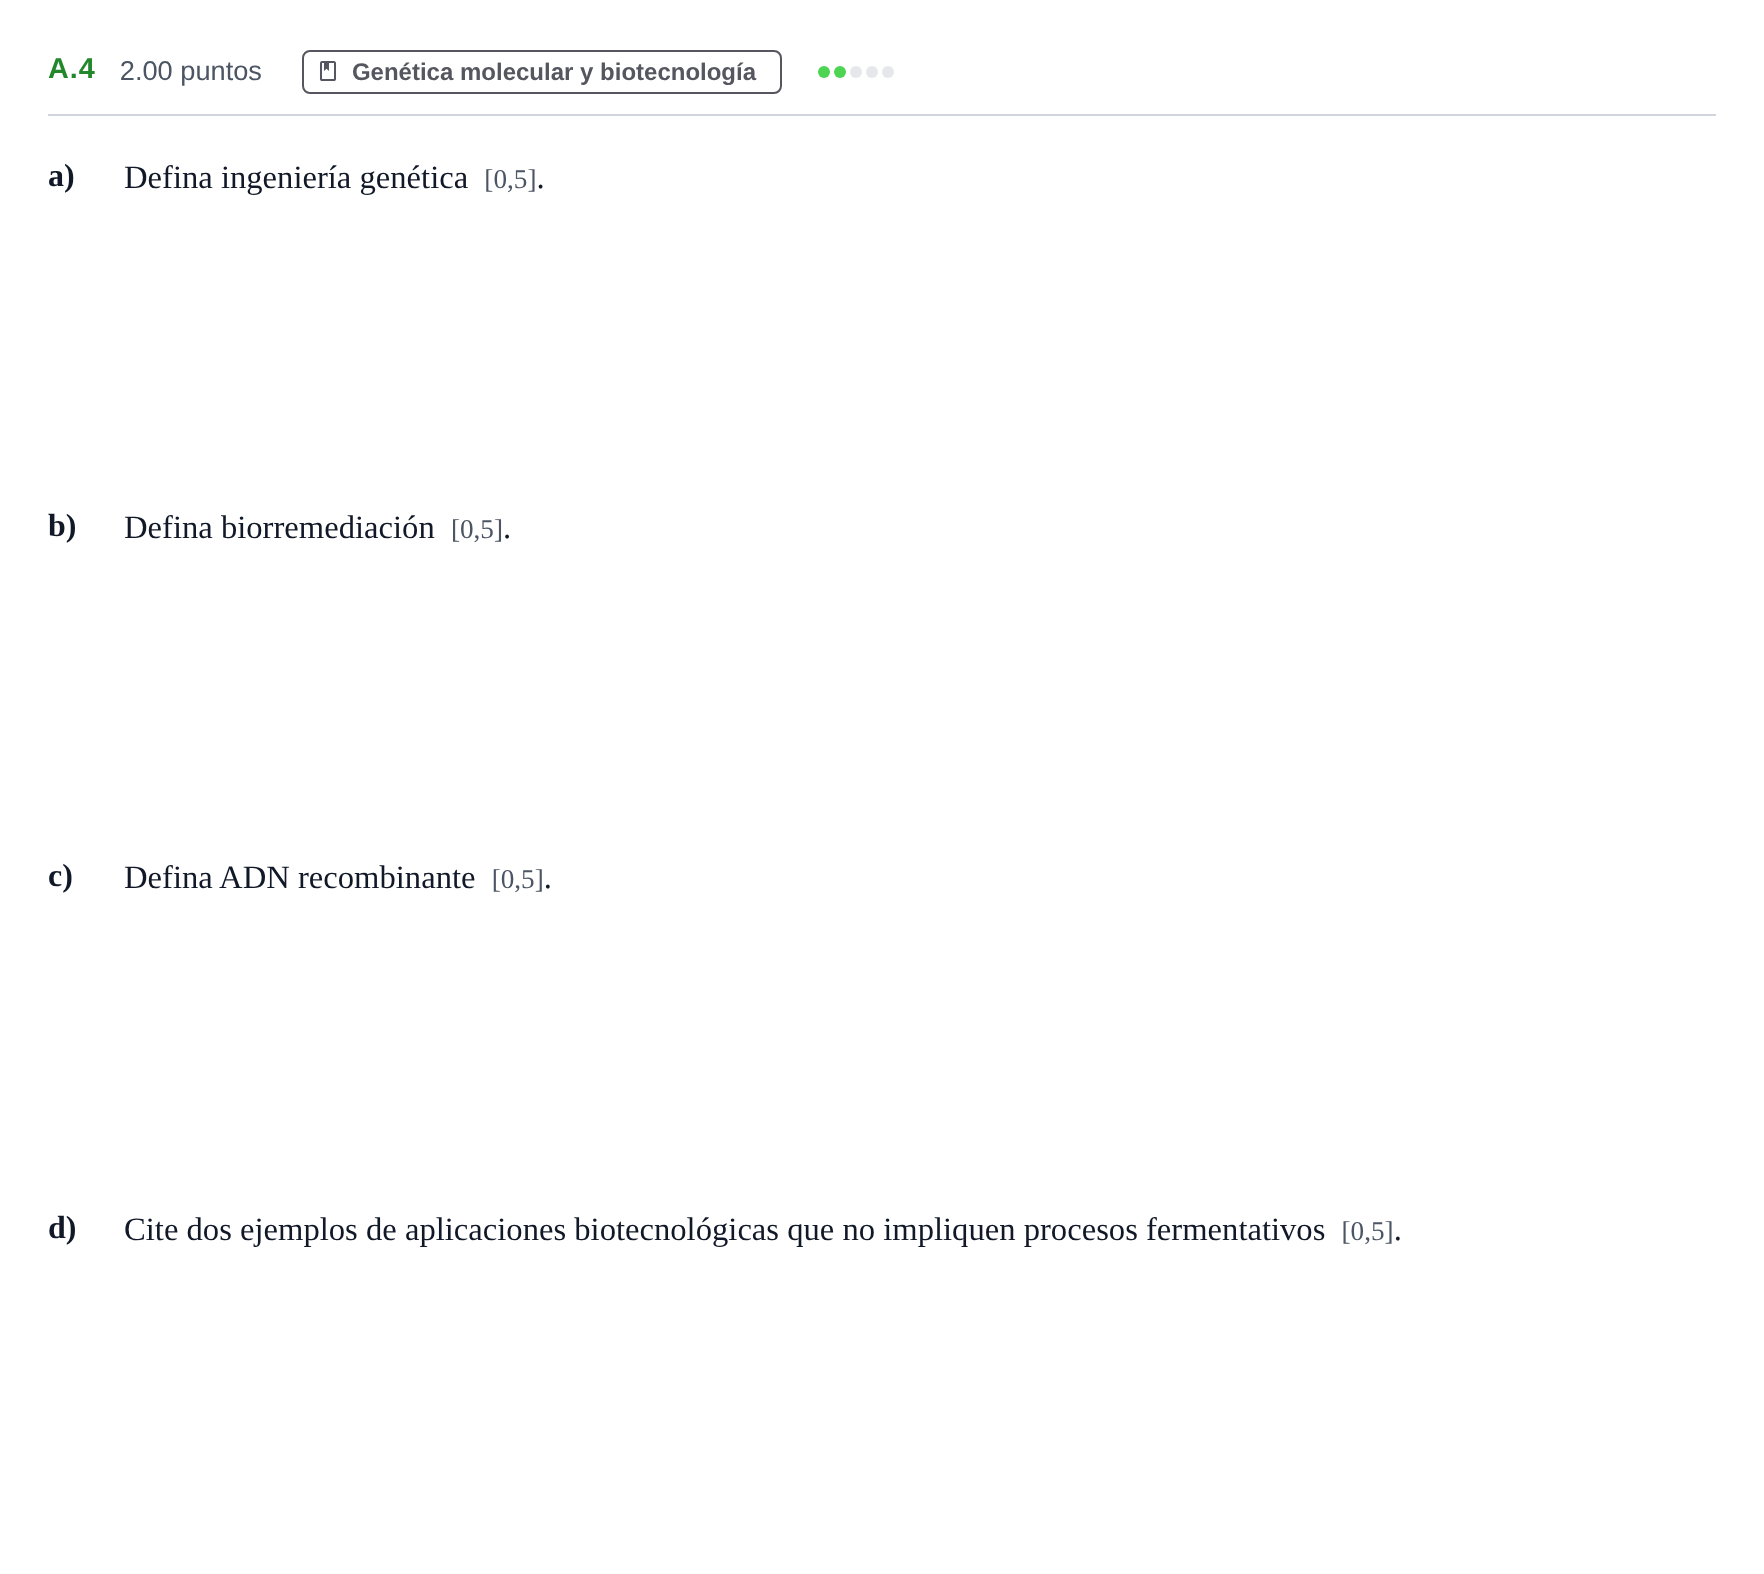
Task: Click the d) item label
Action: coord(62,1228)
